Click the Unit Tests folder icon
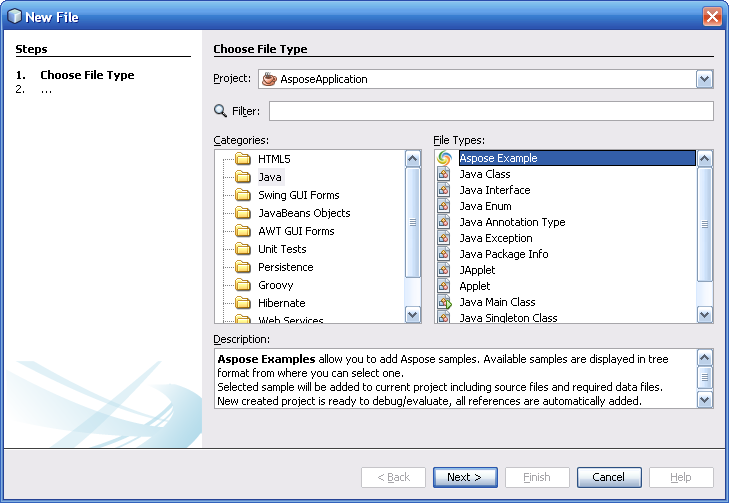This screenshot has width=729, height=503. [243, 249]
